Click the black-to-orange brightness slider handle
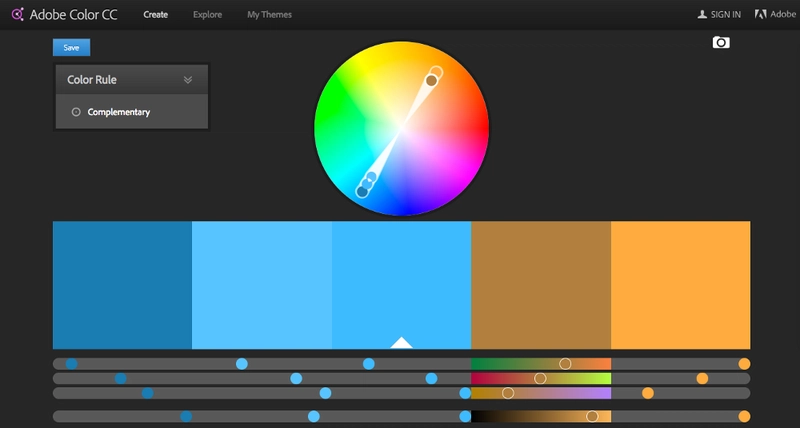The width and height of the screenshot is (800, 428). pos(592,416)
